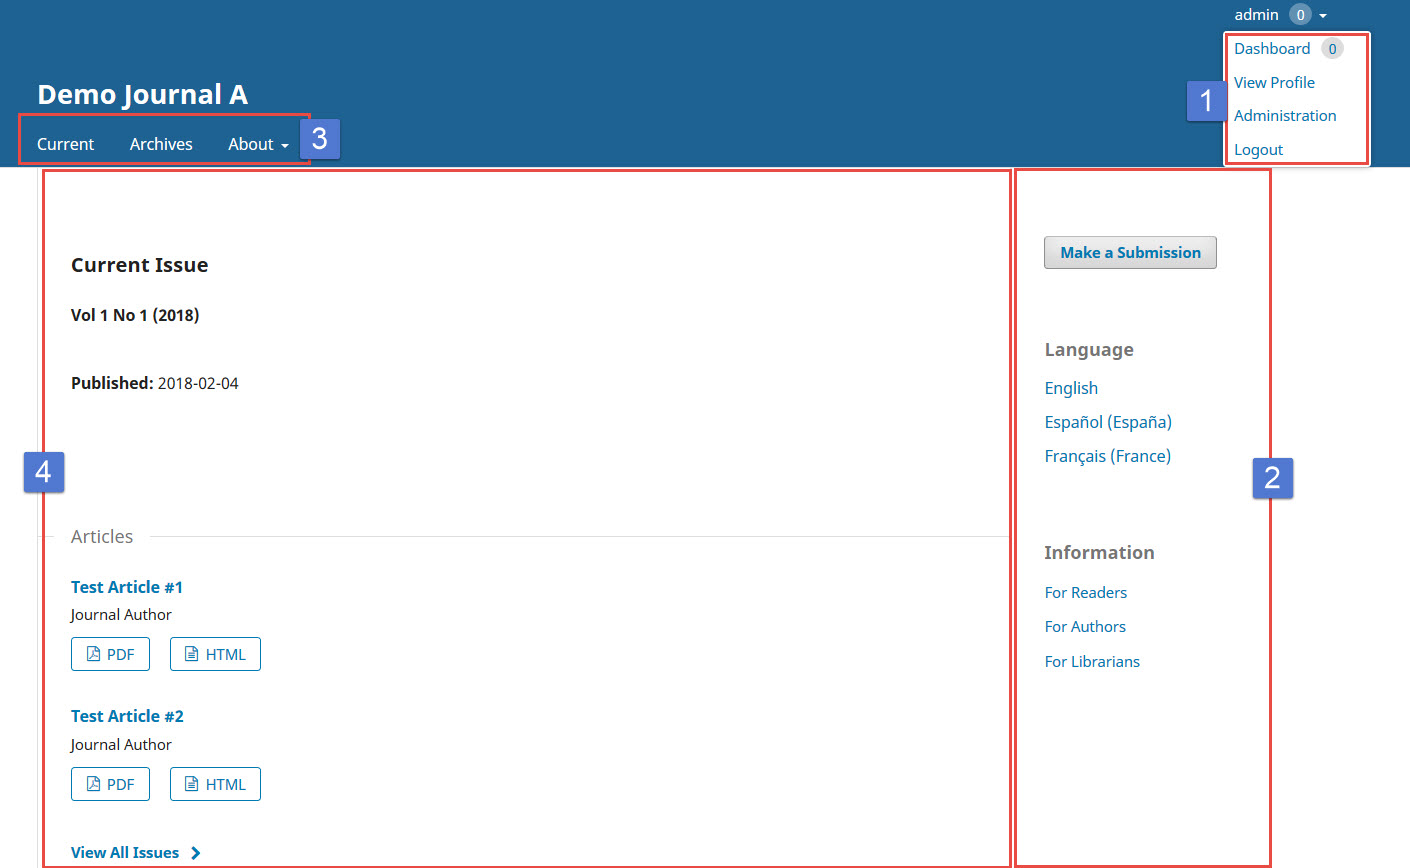Open the For Librarians information page
This screenshot has height=868, width=1410.
click(x=1092, y=661)
